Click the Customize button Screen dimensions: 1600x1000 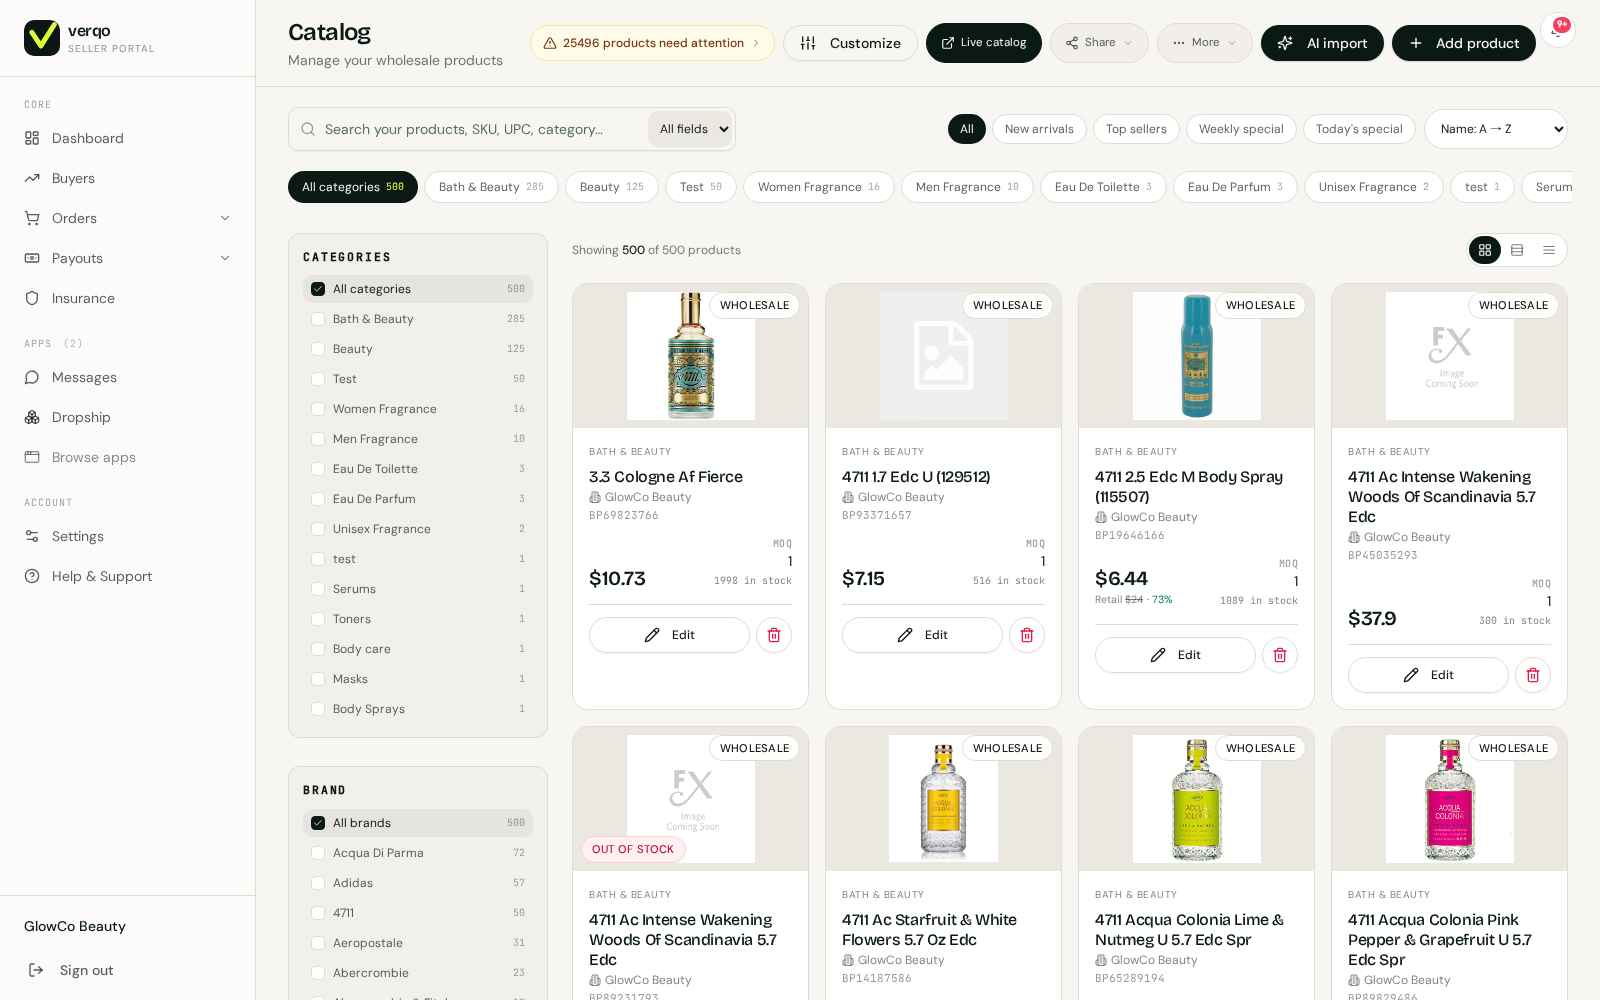(850, 43)
